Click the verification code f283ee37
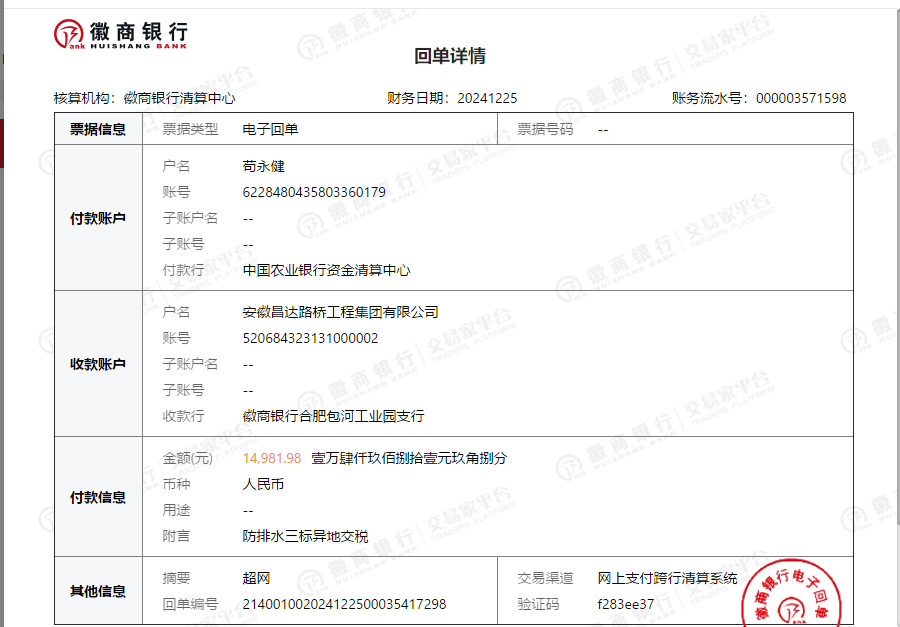Image resolution: width=900 pixels, height=627 pixels. tap(625, 604)
